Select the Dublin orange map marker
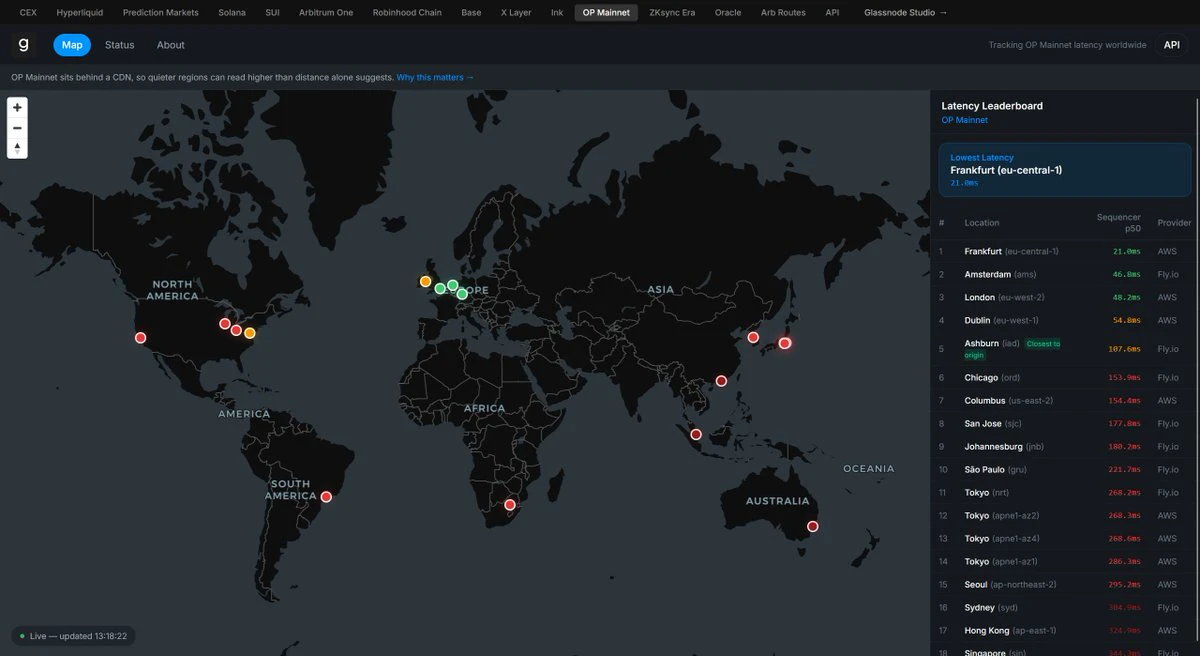 (425, 282)
